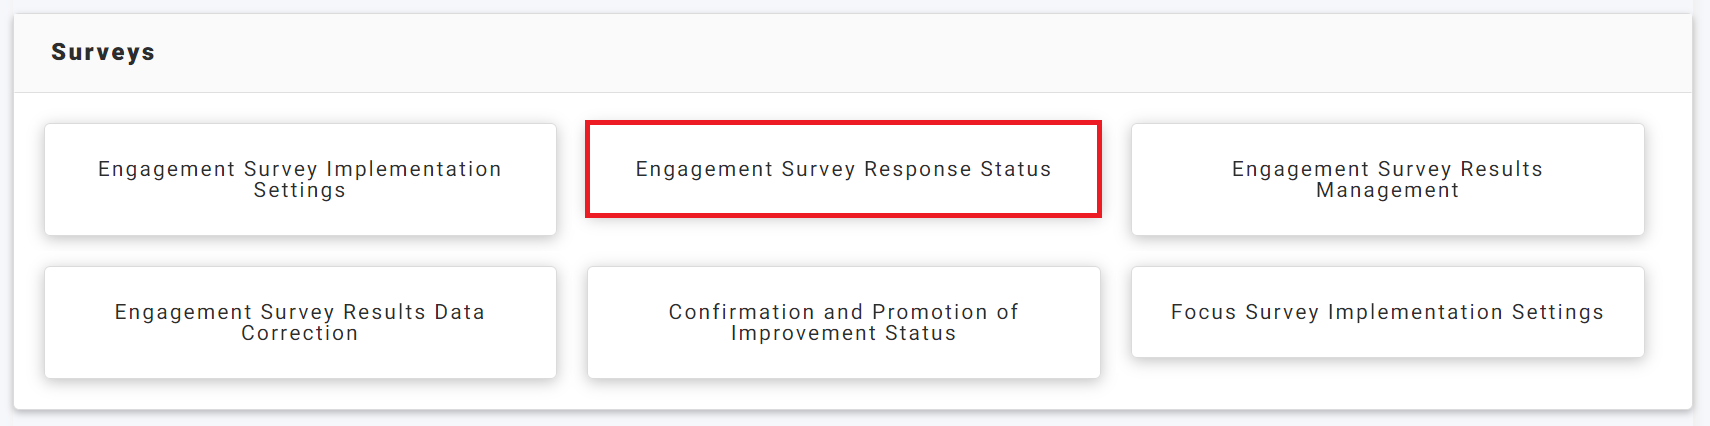1710x426 pixels.
Task: View the engagement survey response status page
Action: point(843,169)
